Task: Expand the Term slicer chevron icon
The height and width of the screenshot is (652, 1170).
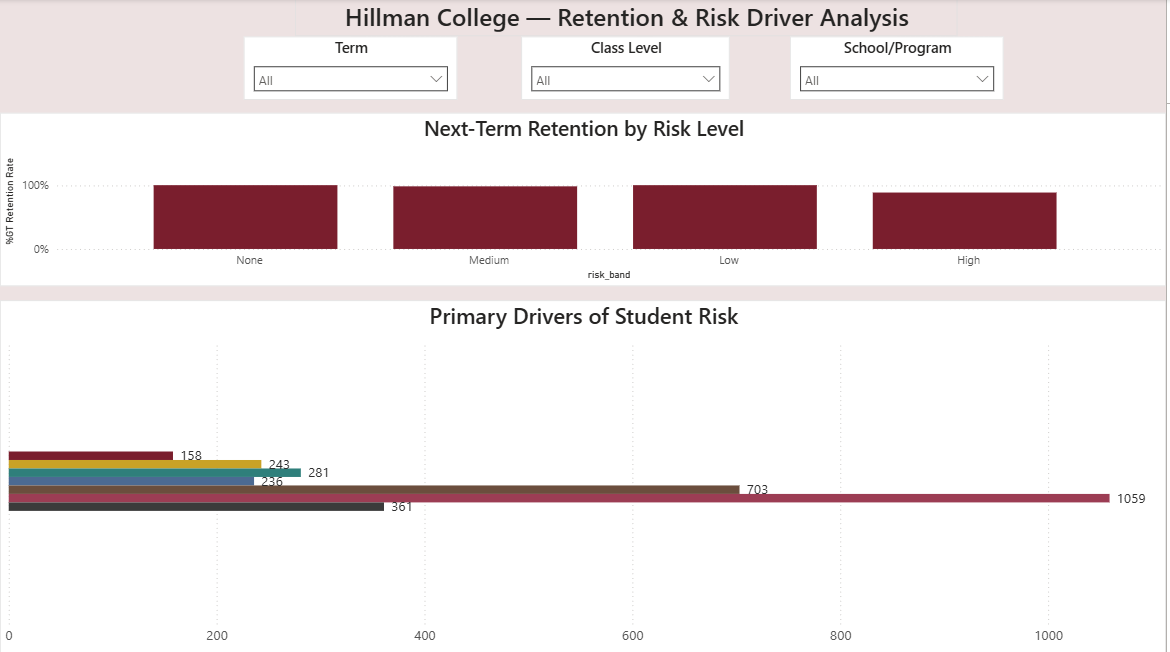Action: pyautogui.click(x=435, y=78)
